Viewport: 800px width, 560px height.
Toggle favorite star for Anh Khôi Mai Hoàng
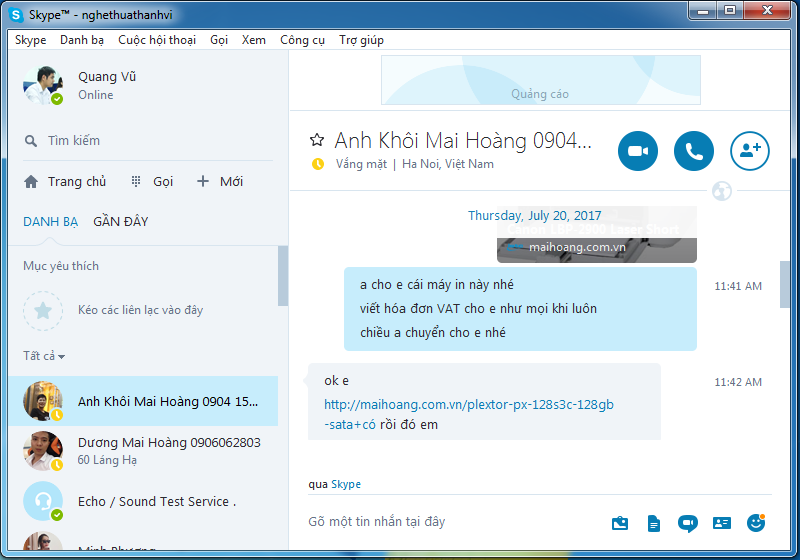(317, 140)
